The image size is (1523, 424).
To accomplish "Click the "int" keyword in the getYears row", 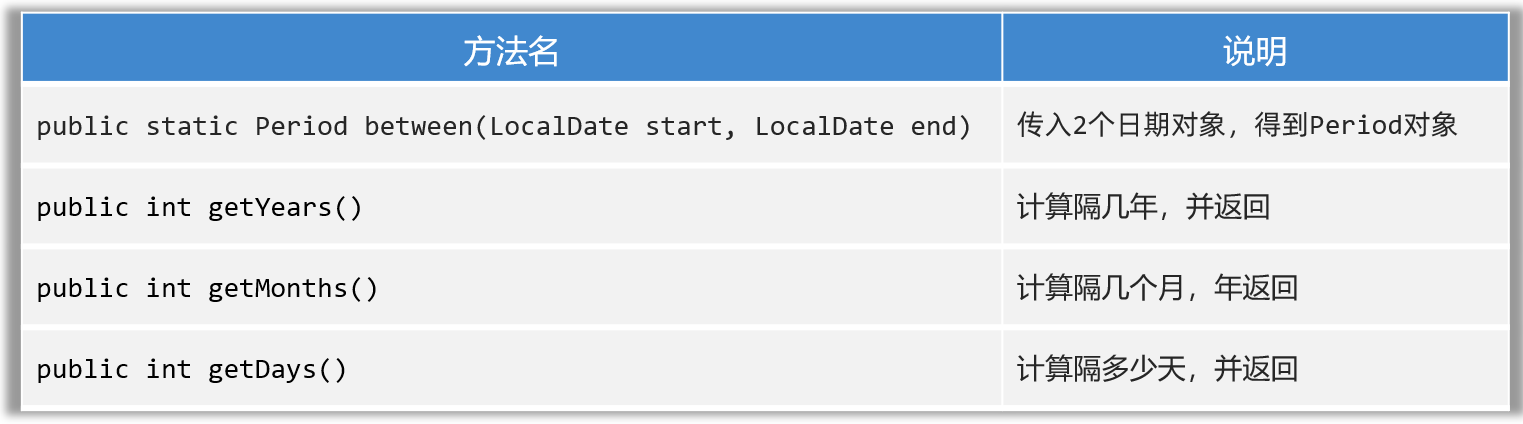I will coord(168,207).
